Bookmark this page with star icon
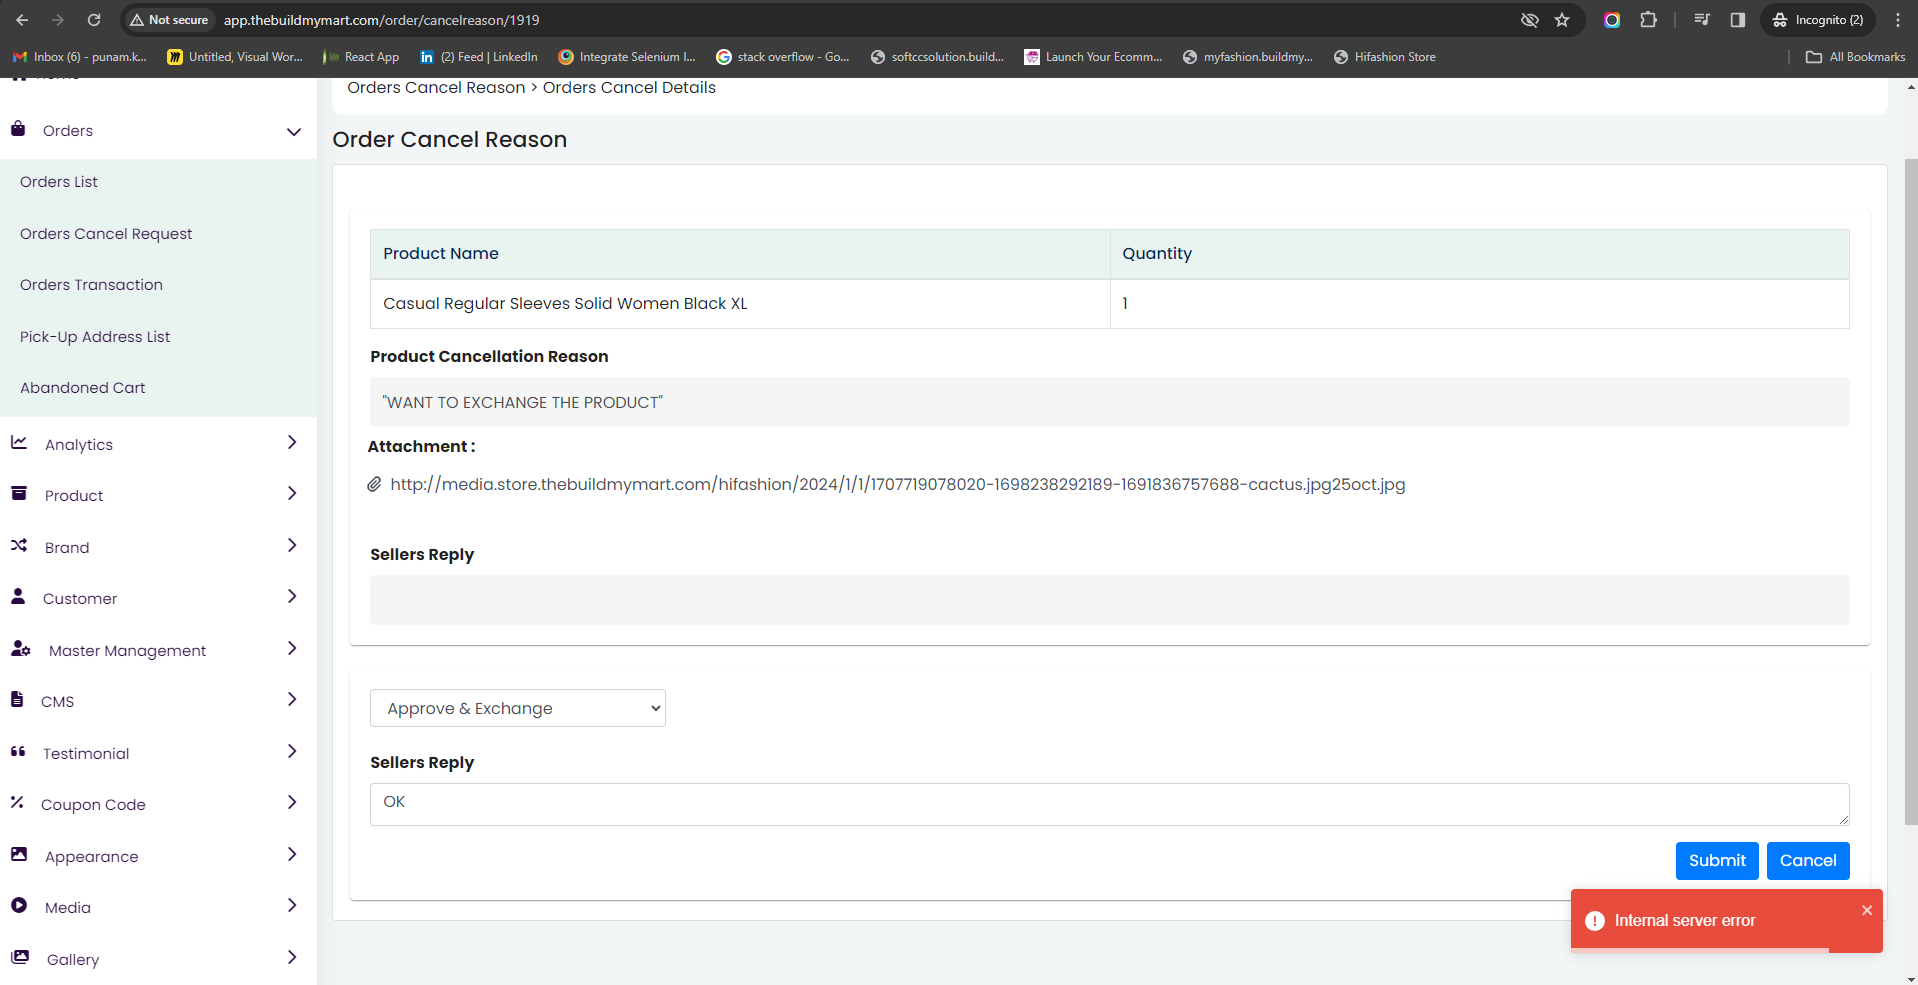1918x985 pixels. [x=1562, y=20]
